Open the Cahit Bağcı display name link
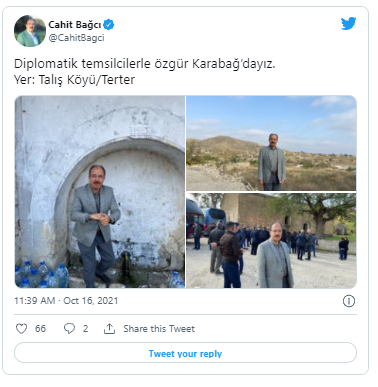Screen dimensions: 378x387 [x=75, y=25]
